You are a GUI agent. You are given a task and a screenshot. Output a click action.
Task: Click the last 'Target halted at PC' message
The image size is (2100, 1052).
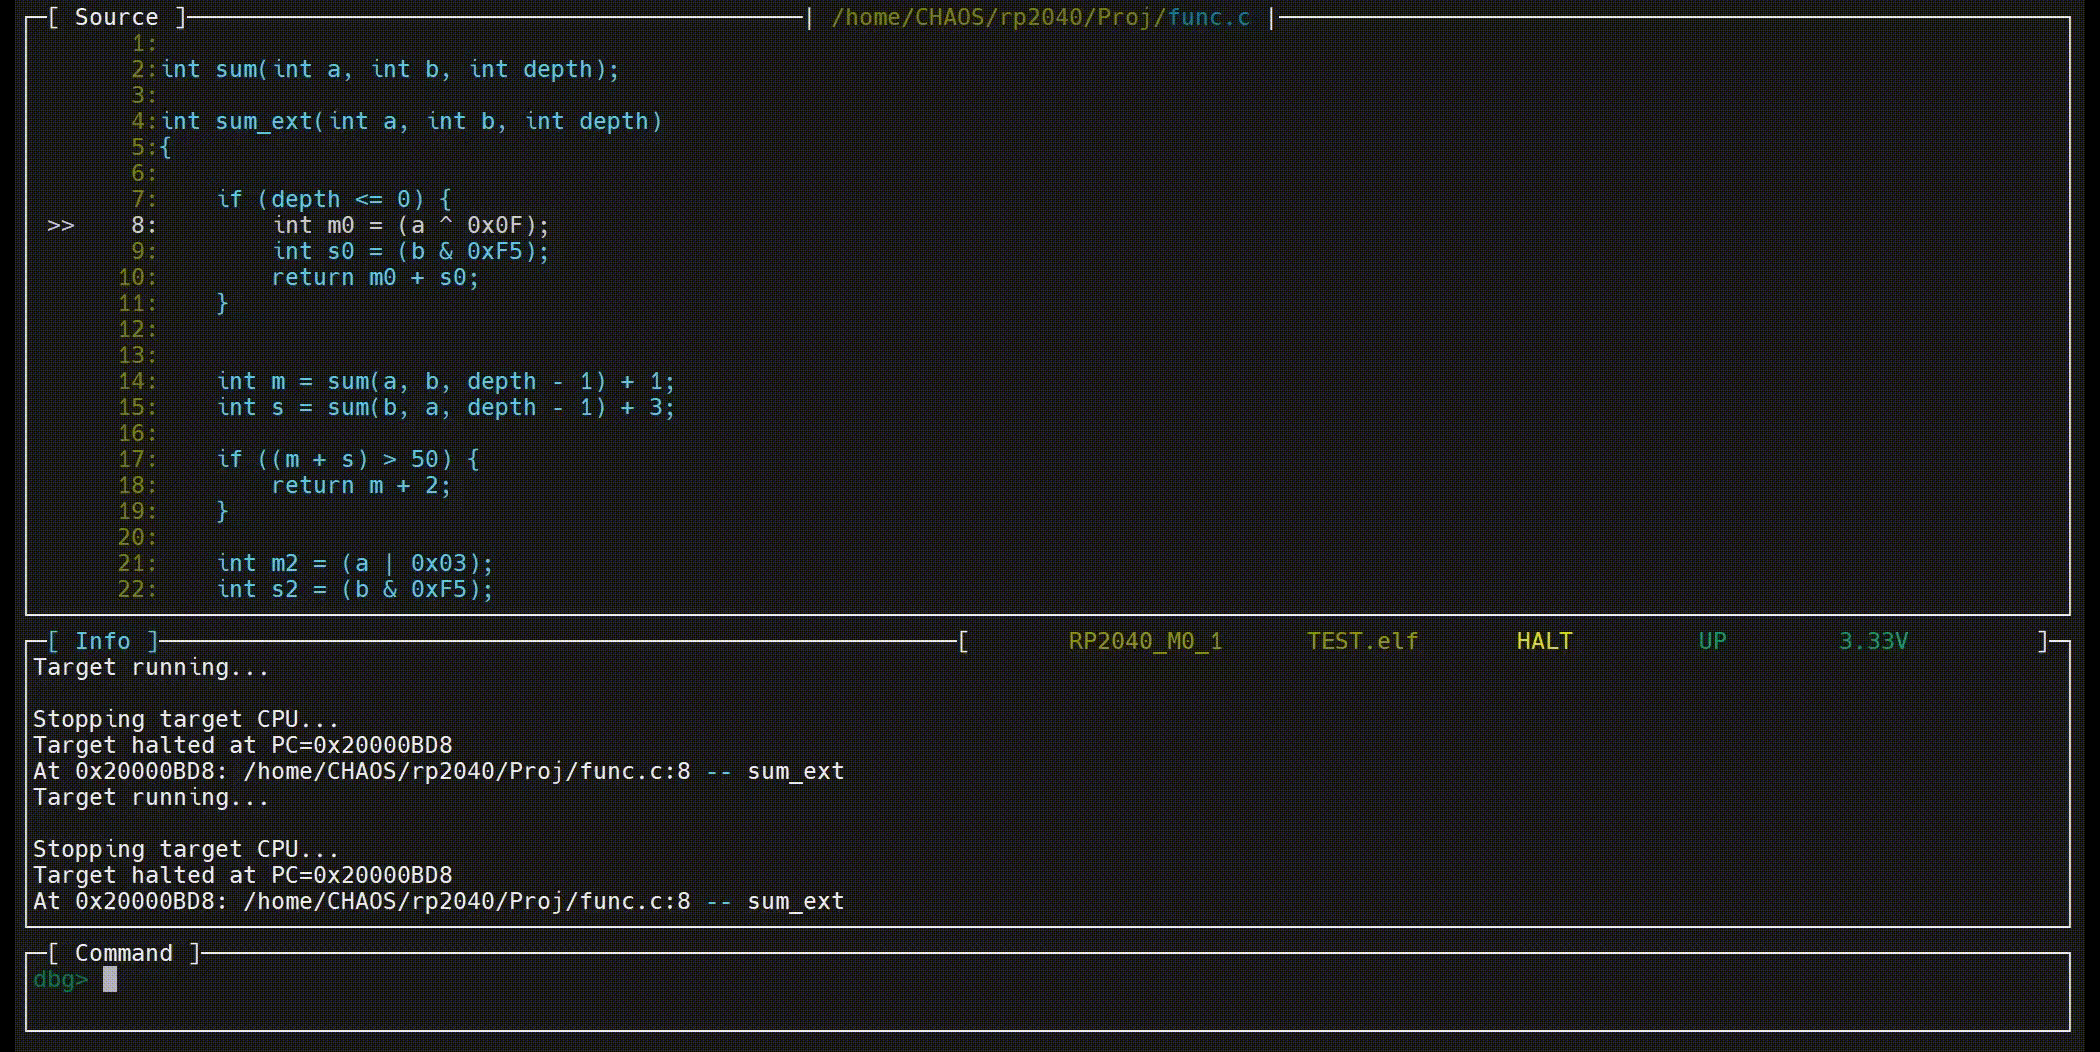(242, 875)
